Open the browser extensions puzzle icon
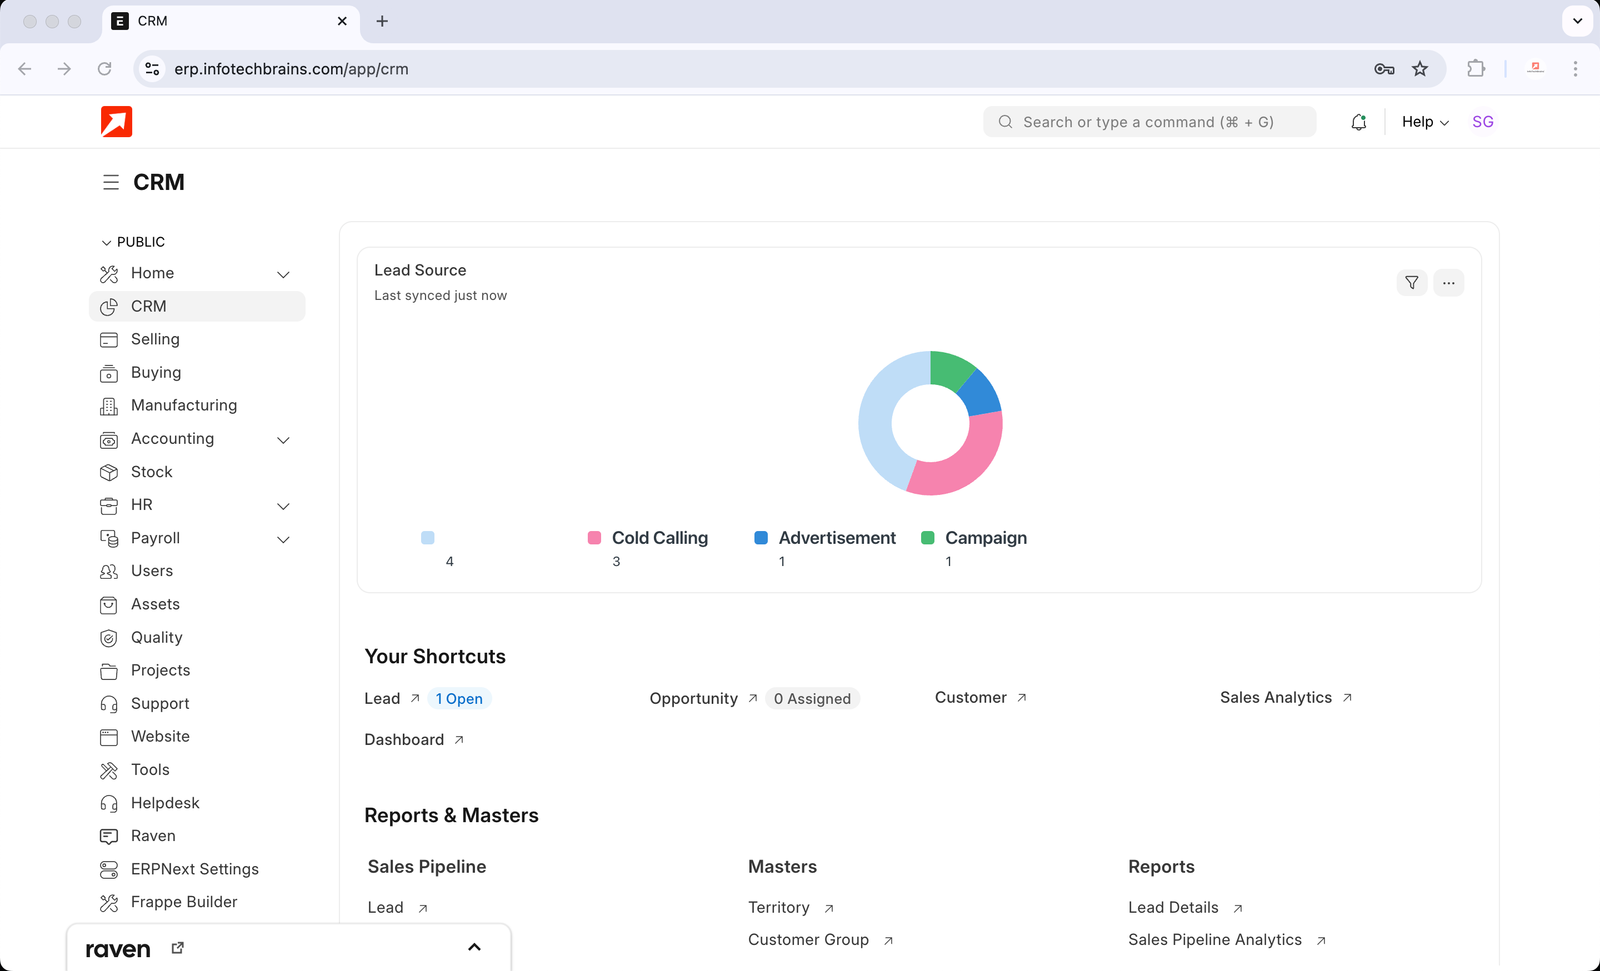 tap(1475, 69)
